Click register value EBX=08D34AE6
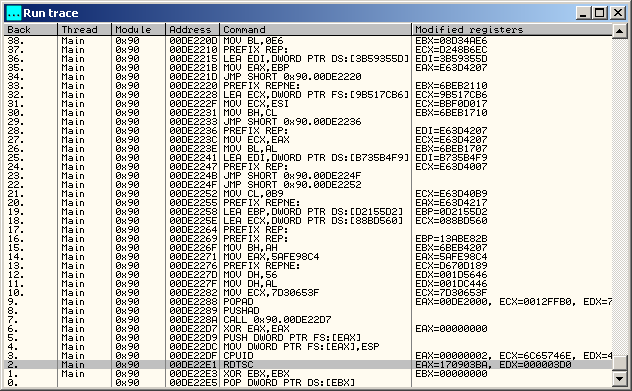 click(451, 41)
